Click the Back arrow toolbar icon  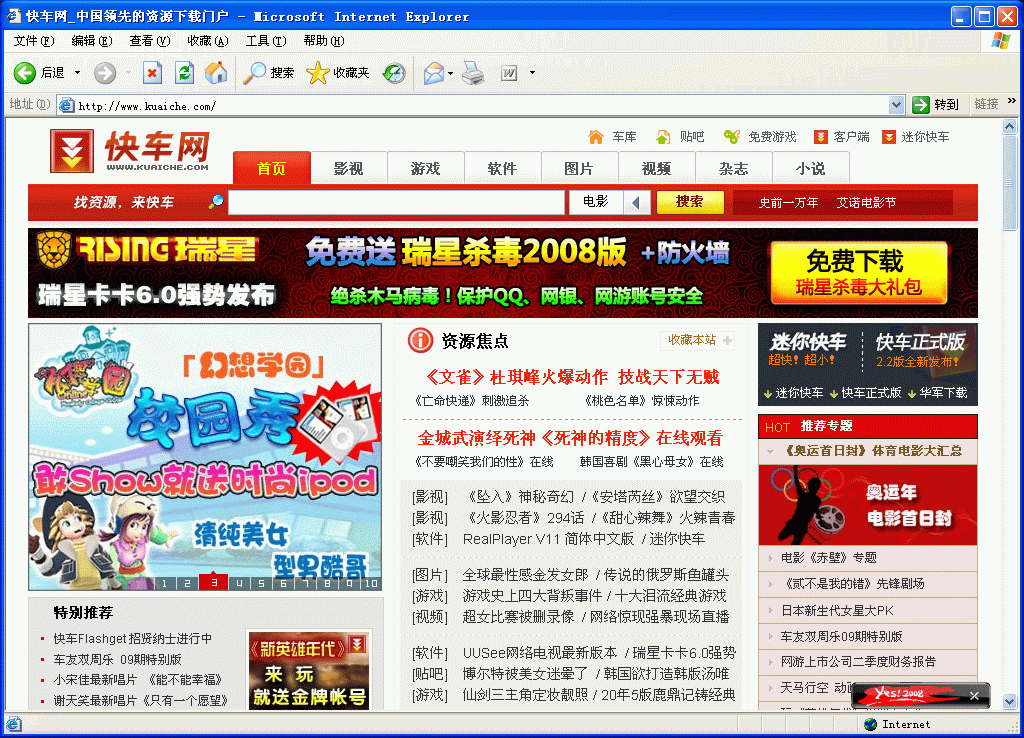coord(25,72)
